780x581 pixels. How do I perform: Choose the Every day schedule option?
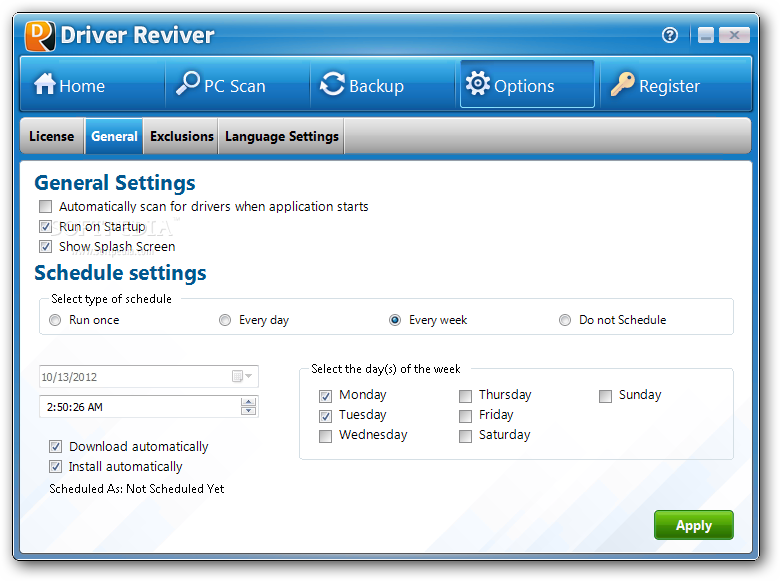[x=225, y=320]
